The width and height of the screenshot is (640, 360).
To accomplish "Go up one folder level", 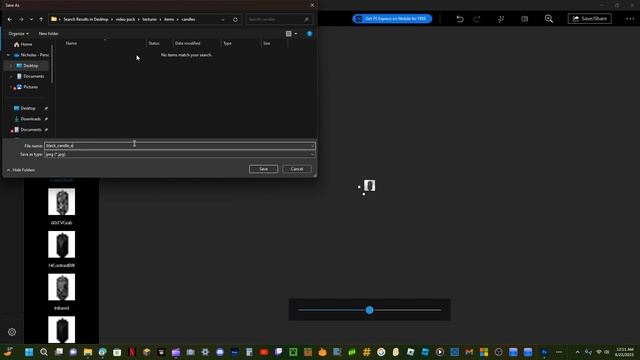I will point(41,19).
